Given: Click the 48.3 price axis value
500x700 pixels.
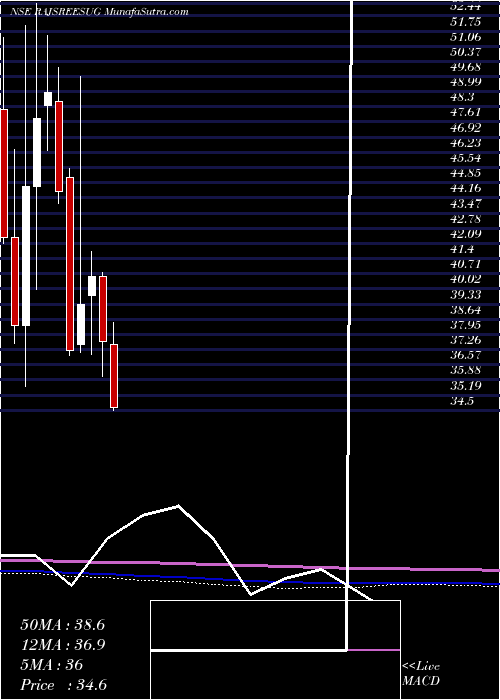Looking at the screenshot, I should 462,97.
